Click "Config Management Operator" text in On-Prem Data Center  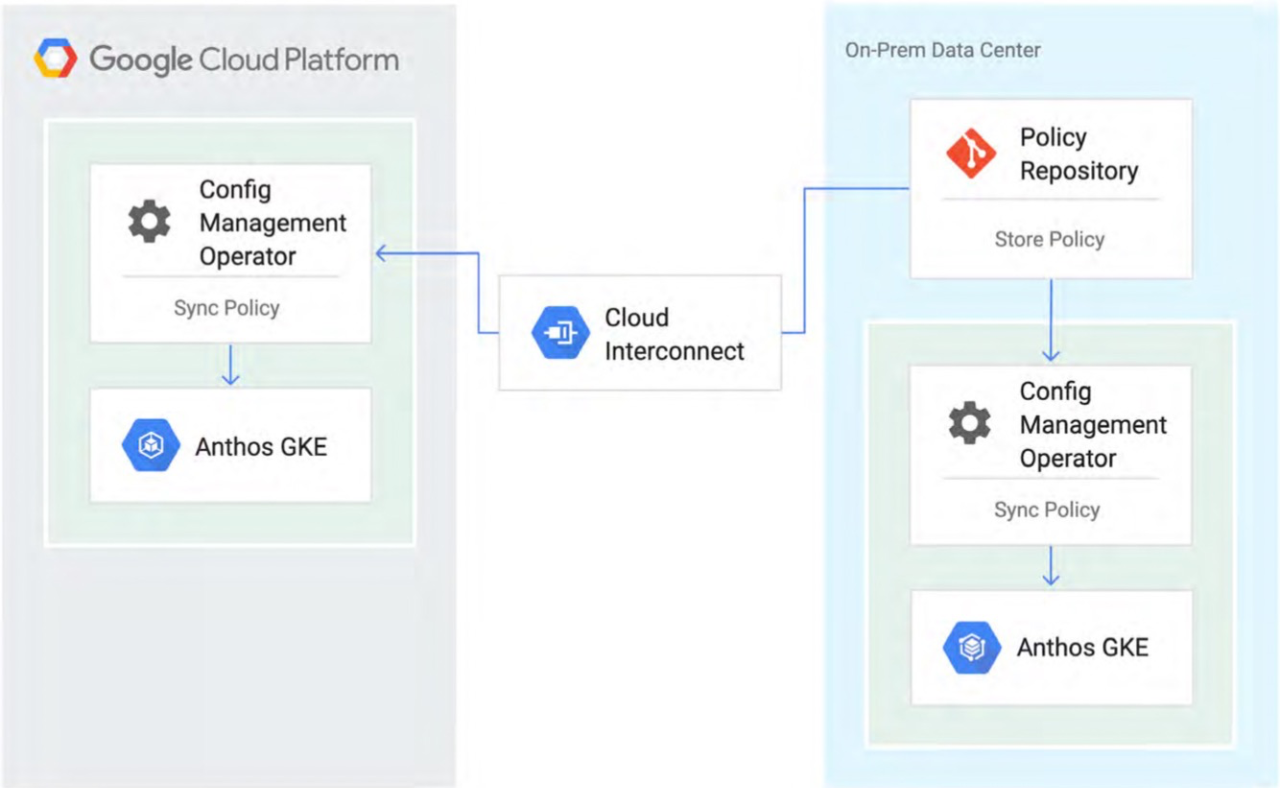click(x=1093, y=425)
